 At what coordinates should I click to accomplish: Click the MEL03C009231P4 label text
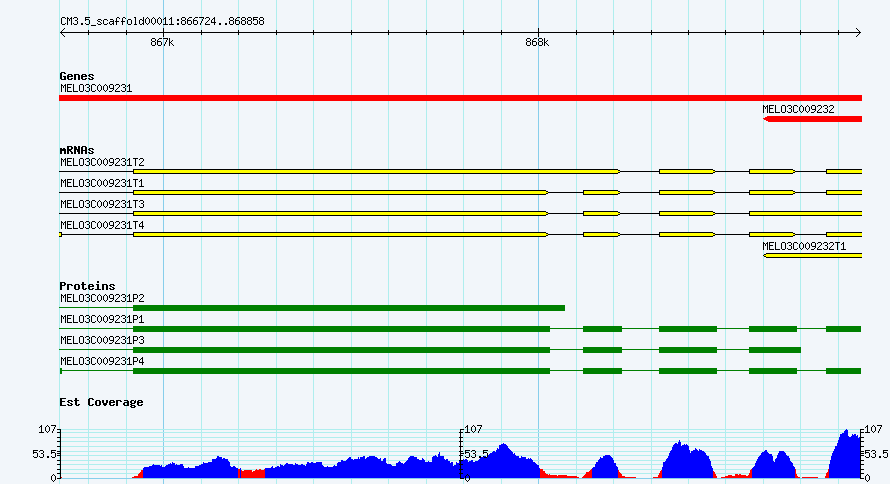pyautogui.click(x=102, y=361)
